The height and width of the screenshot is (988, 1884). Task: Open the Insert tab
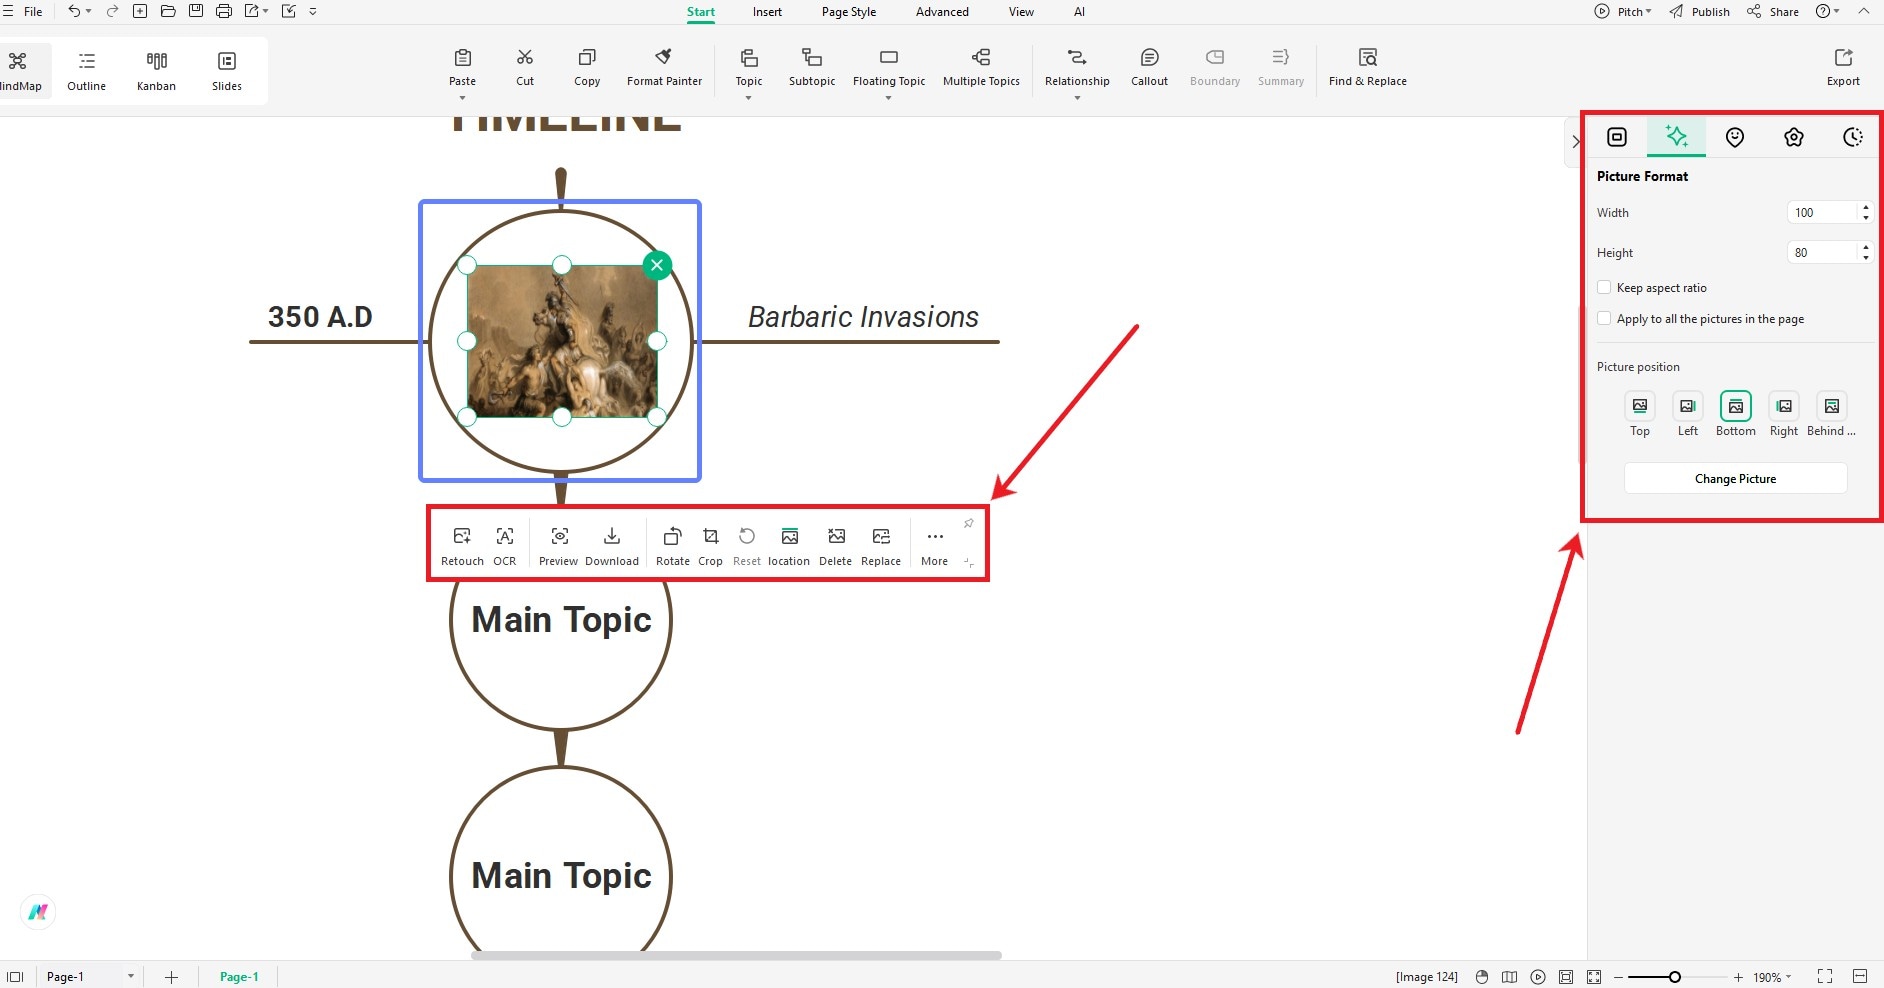[x=767, y=12]
